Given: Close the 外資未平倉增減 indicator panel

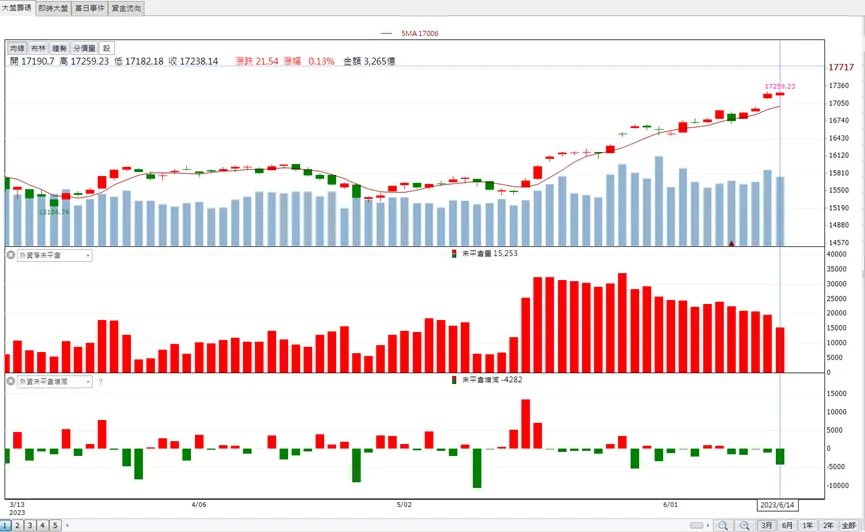Looking at the screenshot, I should [10, 381].
